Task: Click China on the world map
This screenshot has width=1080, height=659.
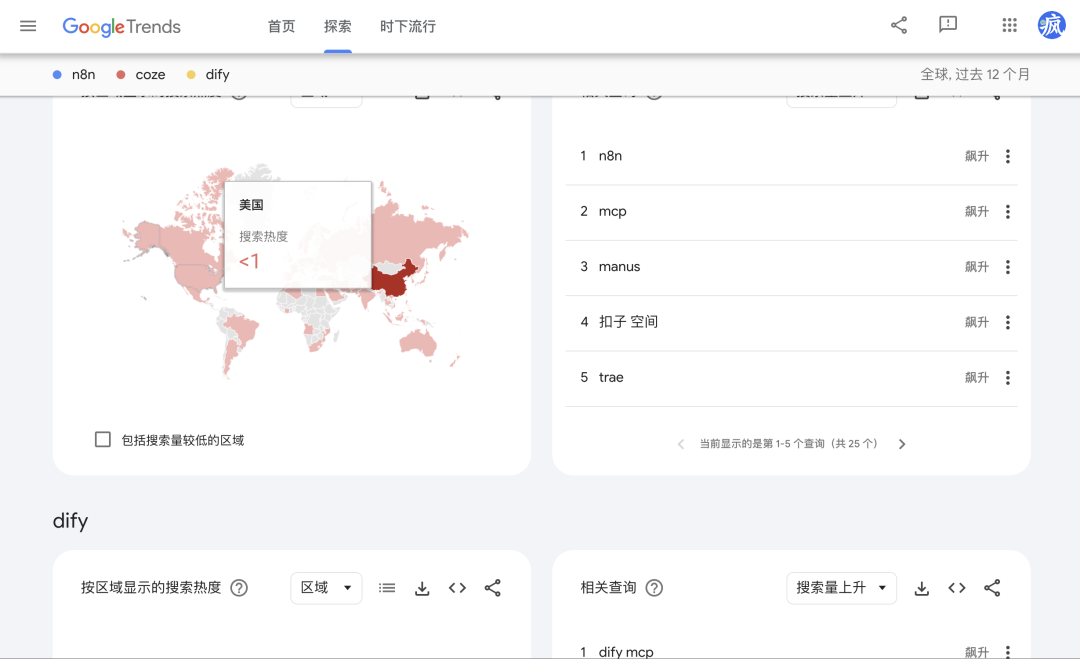Action: click(x=396, y=279)
